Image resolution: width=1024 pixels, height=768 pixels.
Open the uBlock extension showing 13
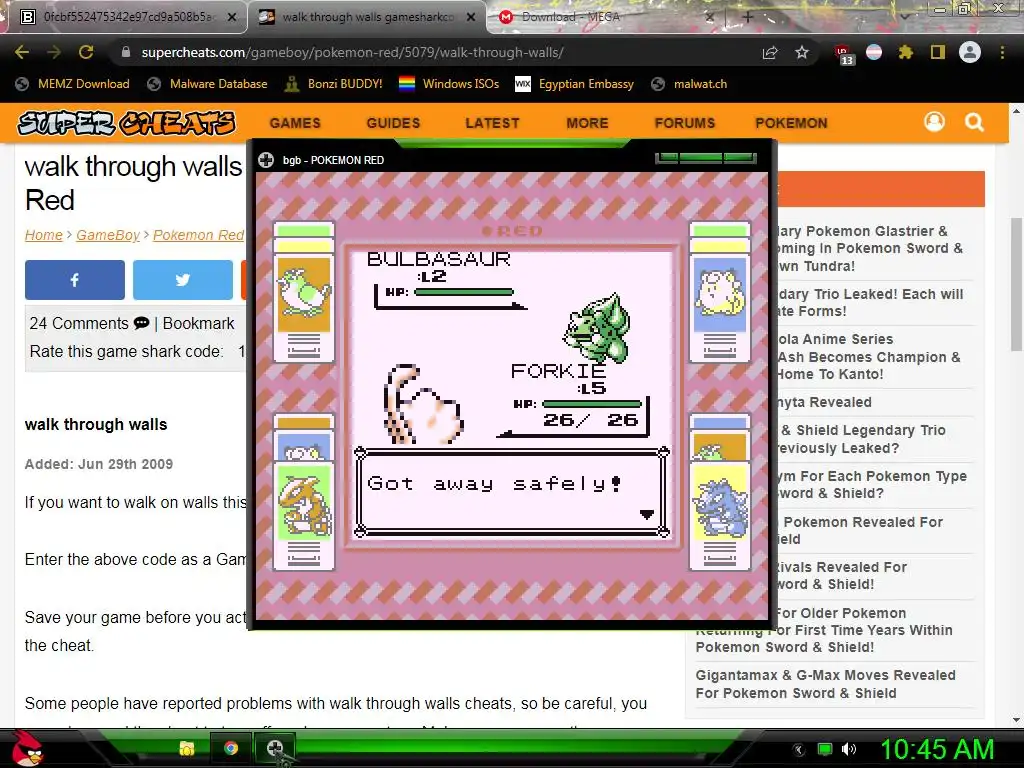[844, 54]
